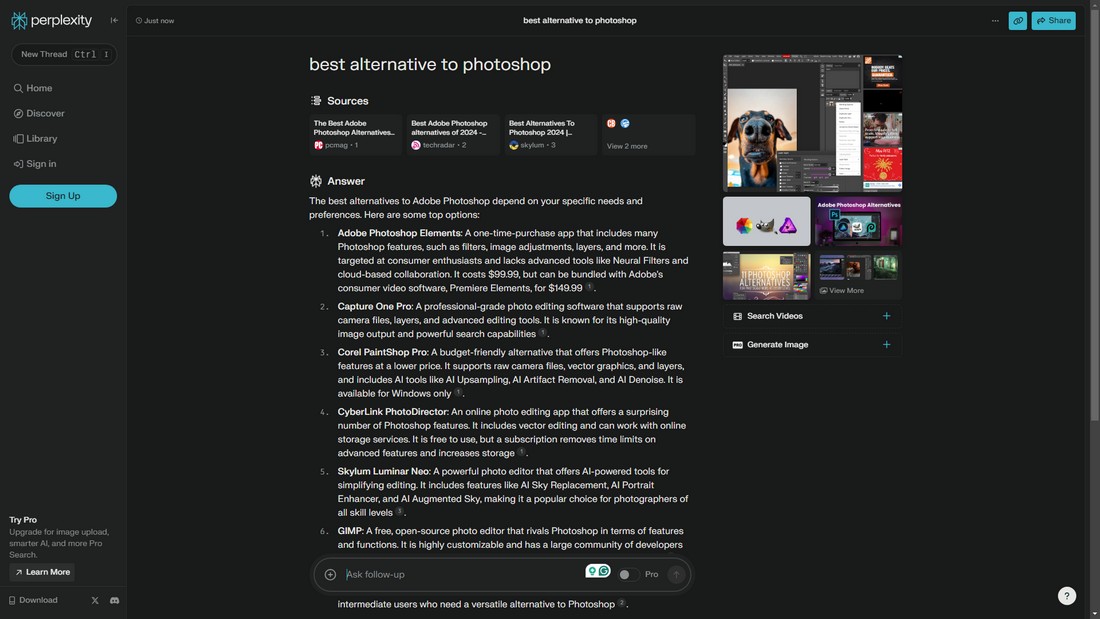The width and height of the screenshot is (1100, 619).
Task: Expand the Generate Image section
Action: 812,345
